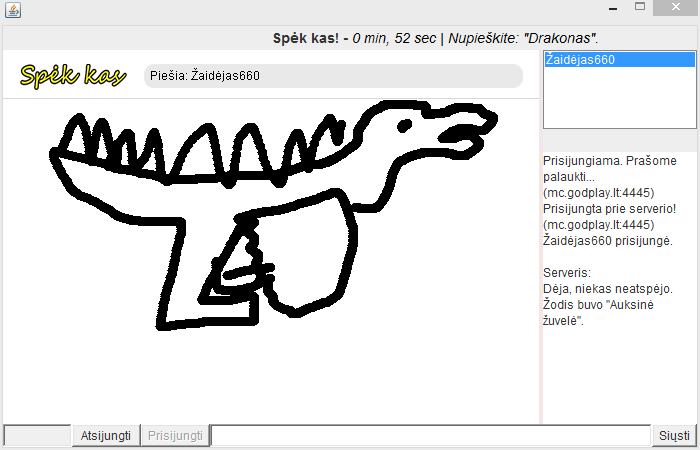Click the 'Piešia: Žaidėjas660' status label

[333, 76]
